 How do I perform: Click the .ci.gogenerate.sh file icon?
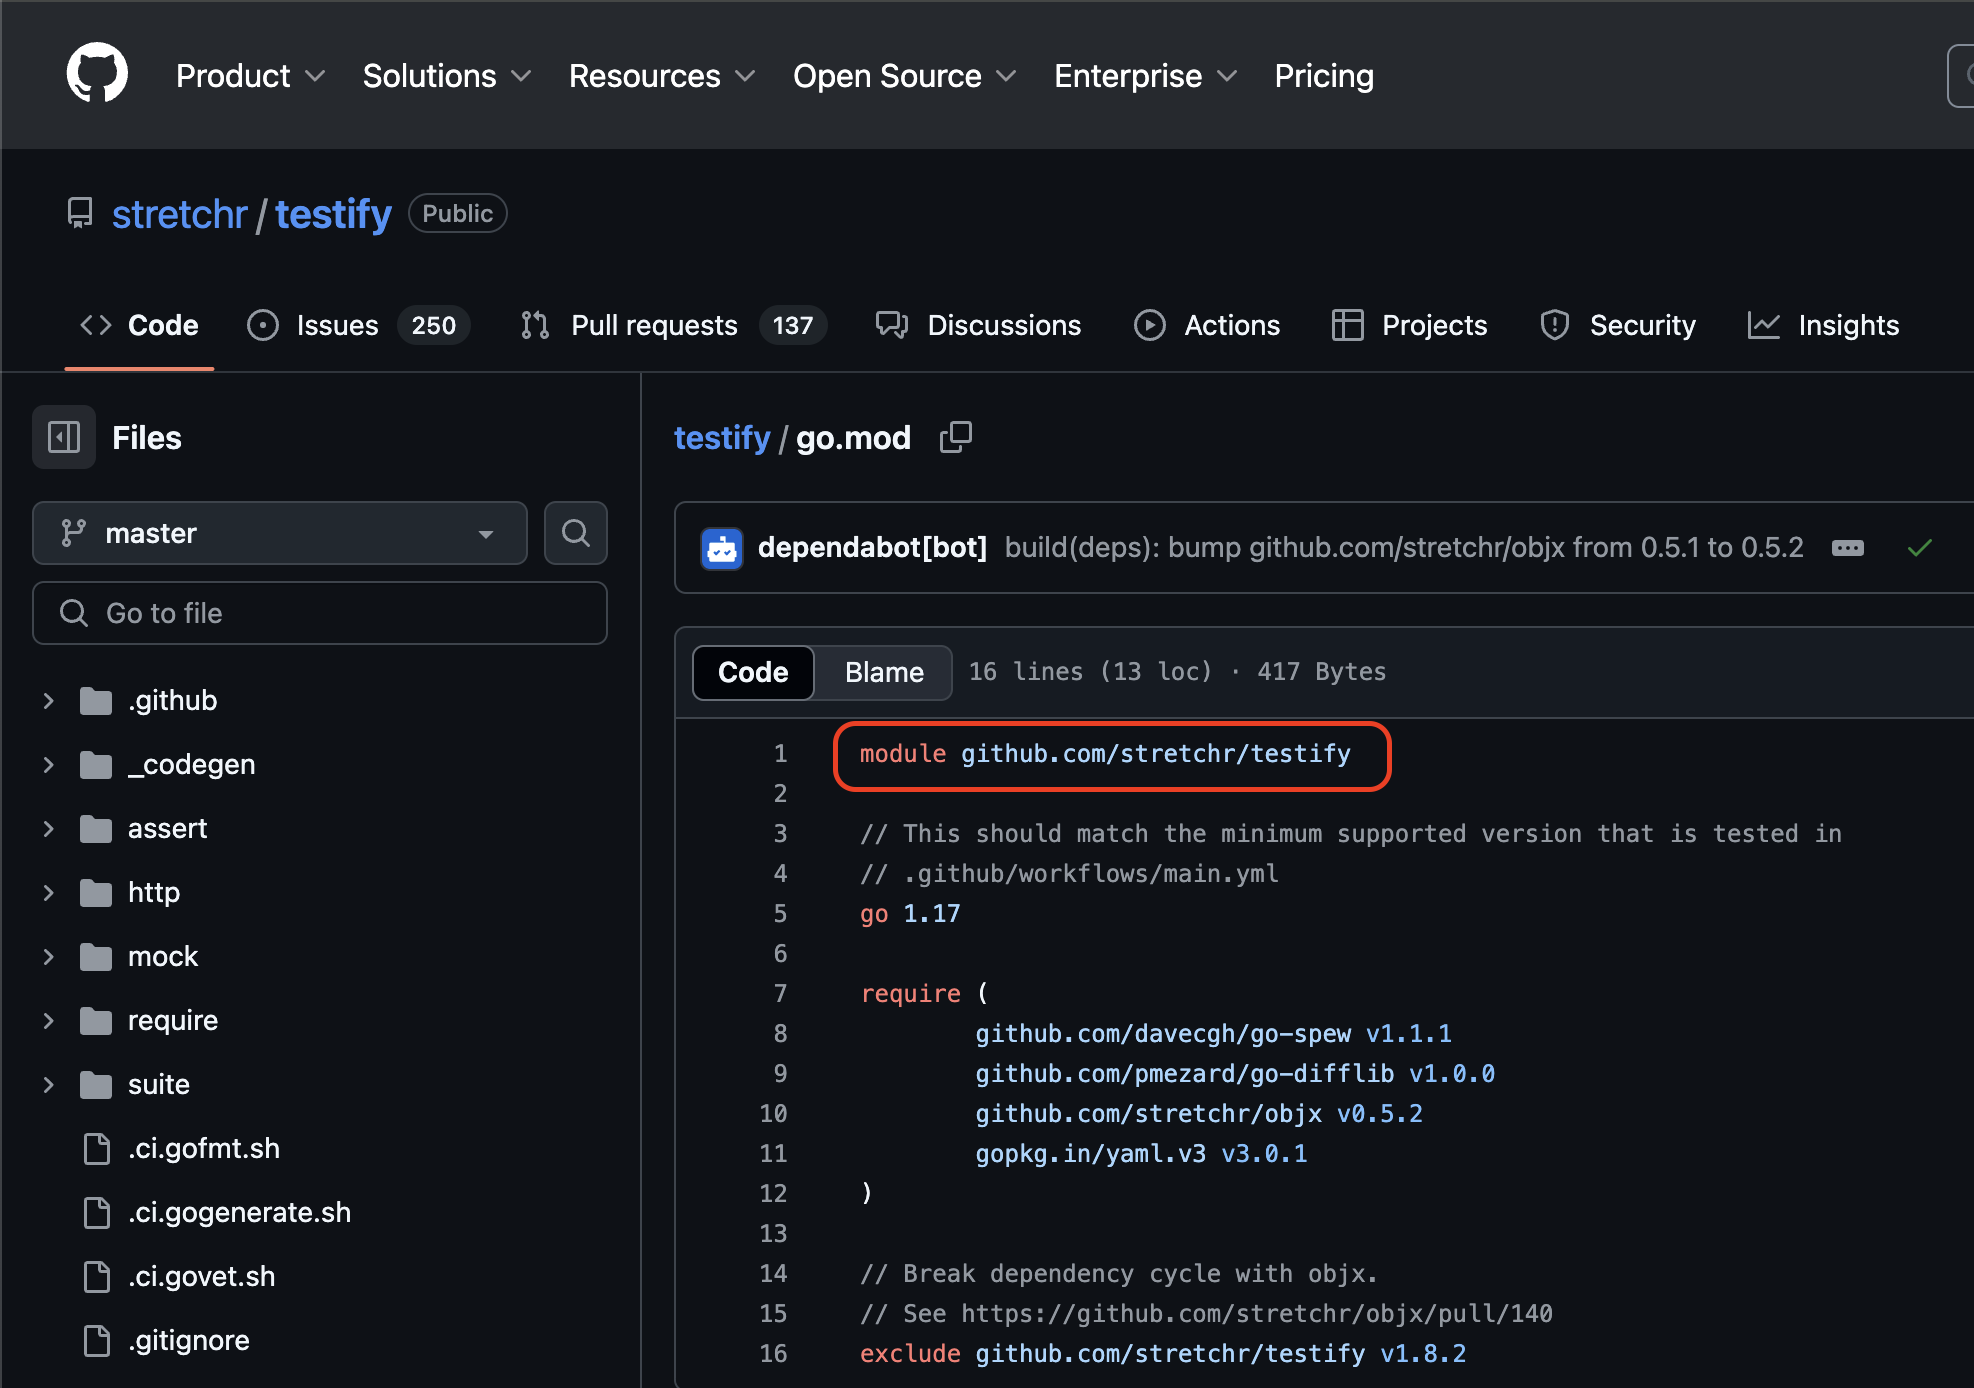click(x=97, y=1213)
